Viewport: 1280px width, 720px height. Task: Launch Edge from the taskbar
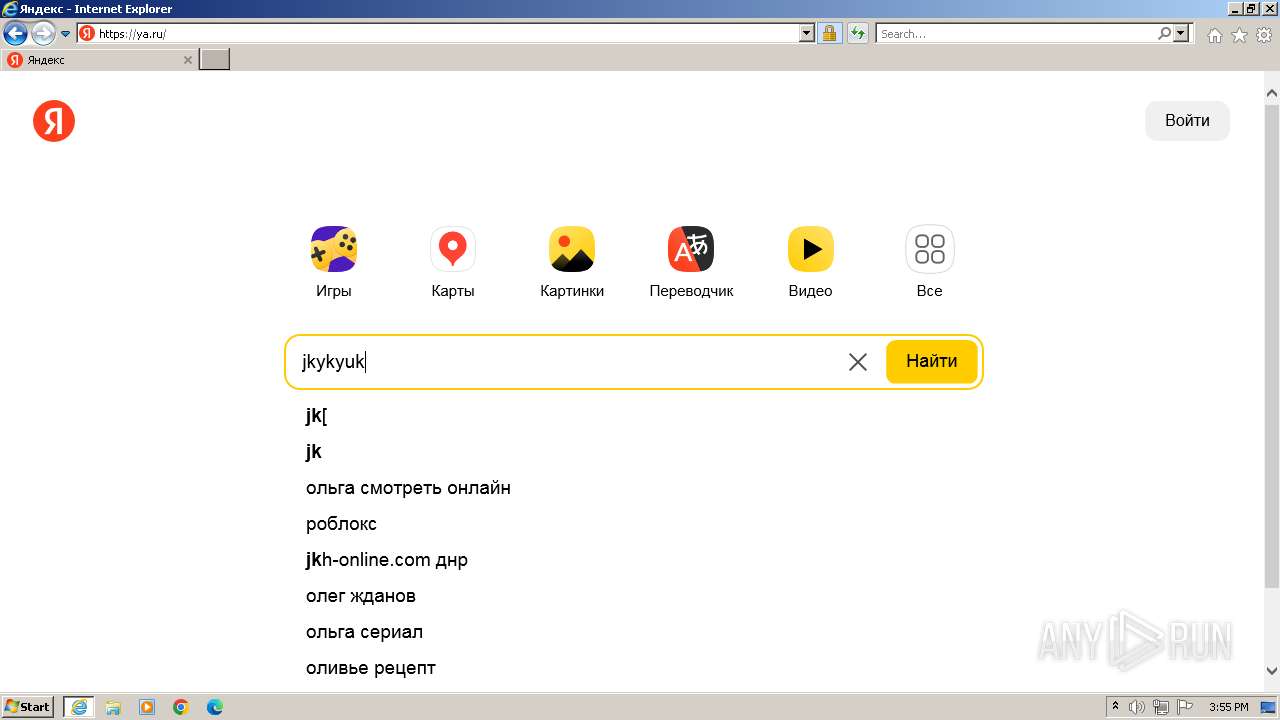click(215, 707)
